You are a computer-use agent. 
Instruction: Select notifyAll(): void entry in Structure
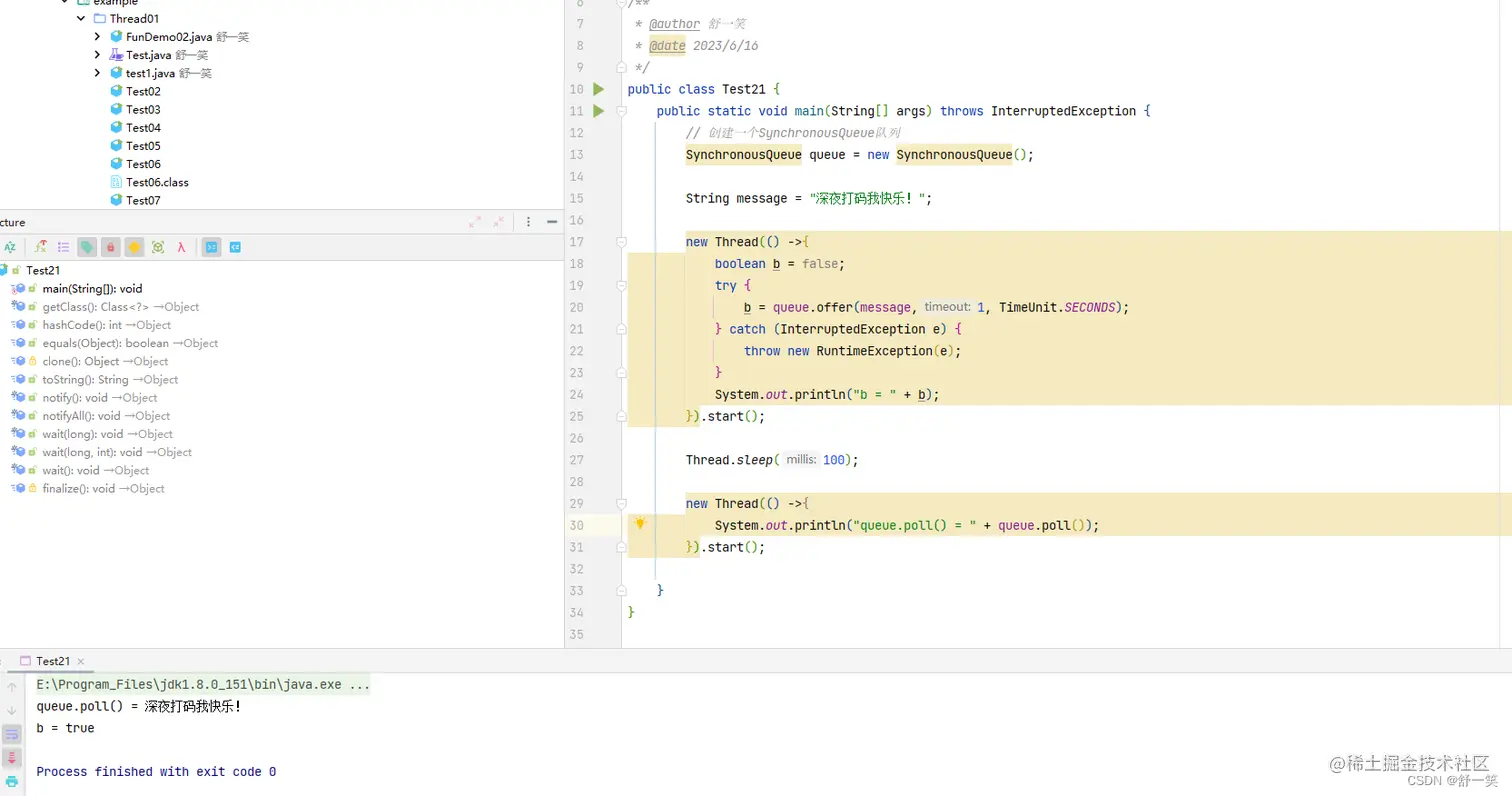click(106, 416)
